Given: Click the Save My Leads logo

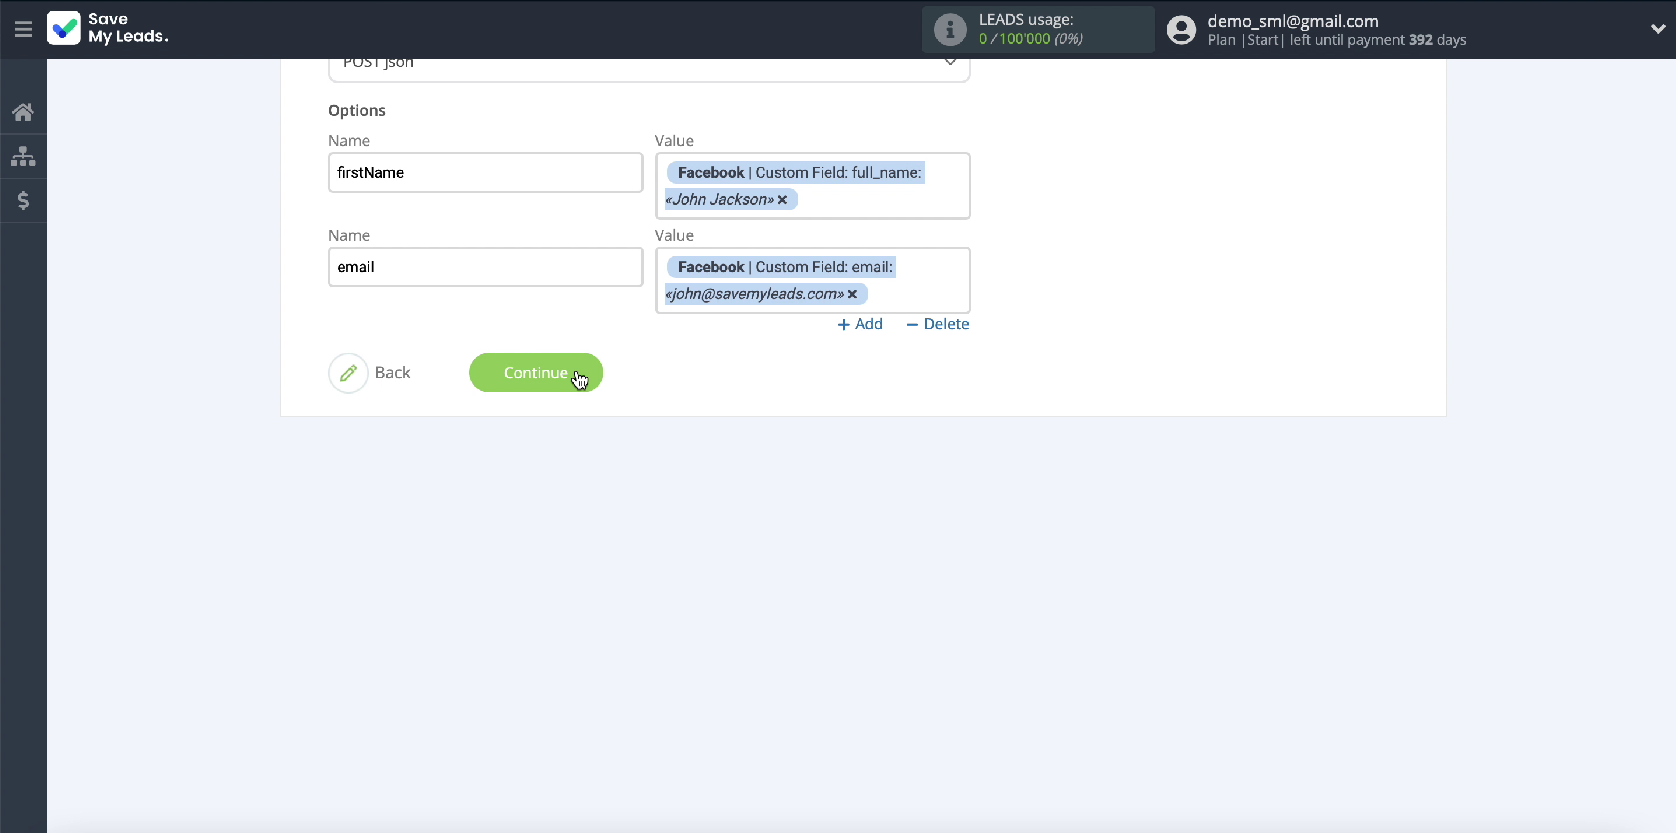Looking at the screenshot, I should (108, 28).
